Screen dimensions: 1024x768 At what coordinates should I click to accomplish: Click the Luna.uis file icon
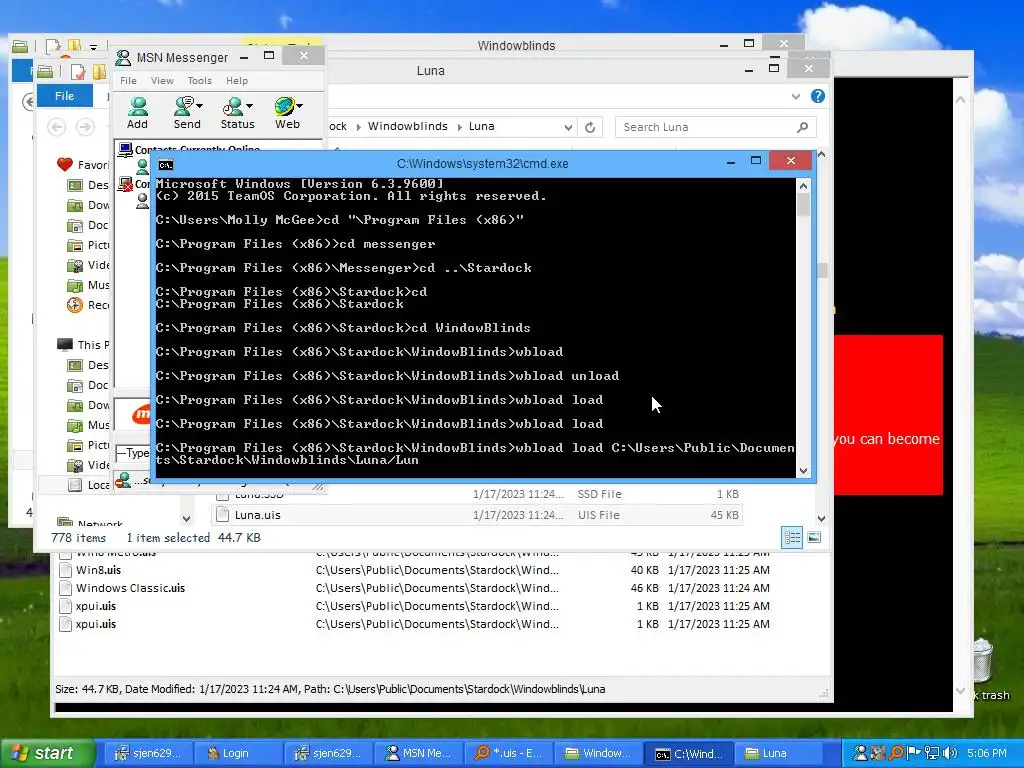(223, 515)
